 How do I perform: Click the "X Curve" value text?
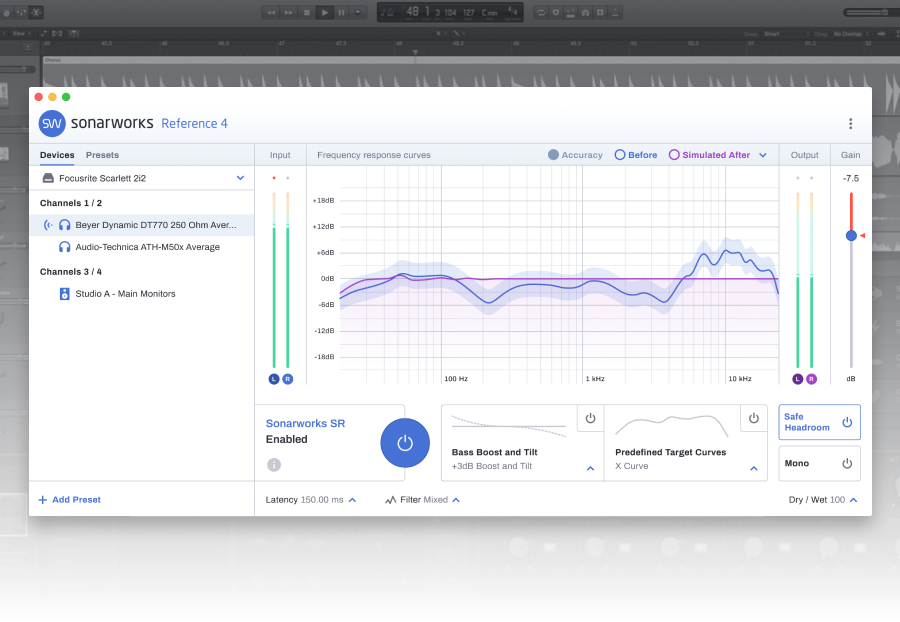(631, 466)
